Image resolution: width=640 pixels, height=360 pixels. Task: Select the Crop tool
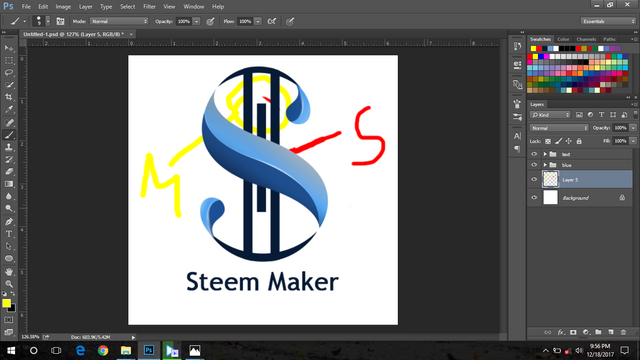tap(9, 97)
